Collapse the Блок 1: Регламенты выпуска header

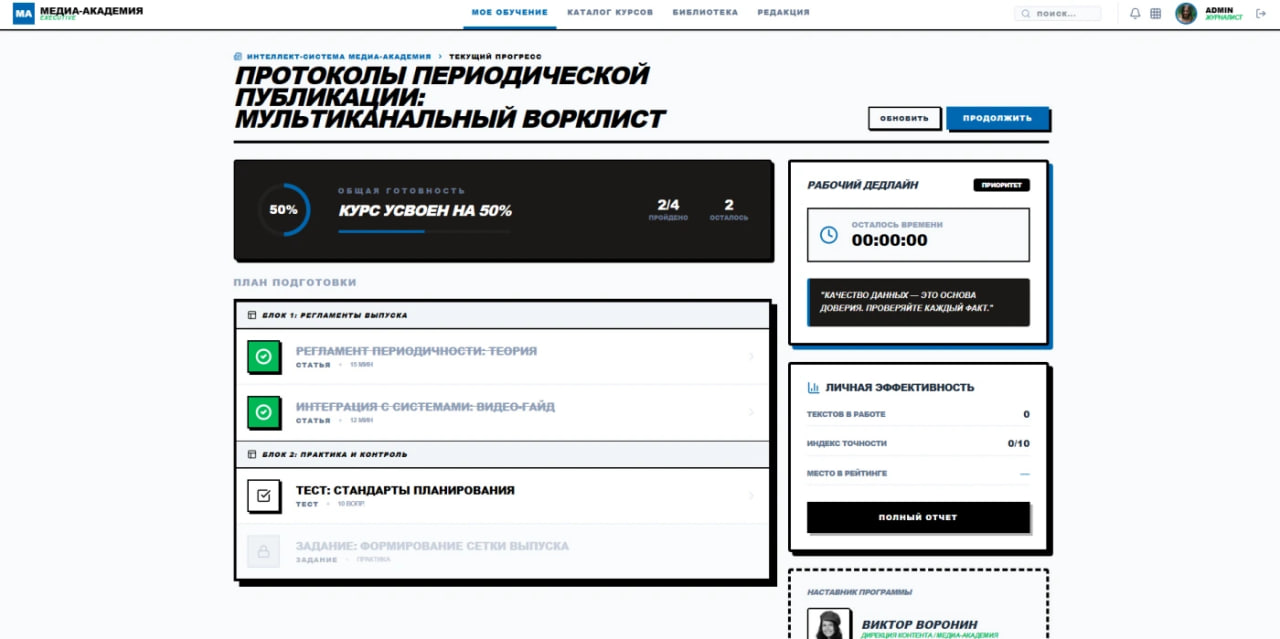click(502, 315)
